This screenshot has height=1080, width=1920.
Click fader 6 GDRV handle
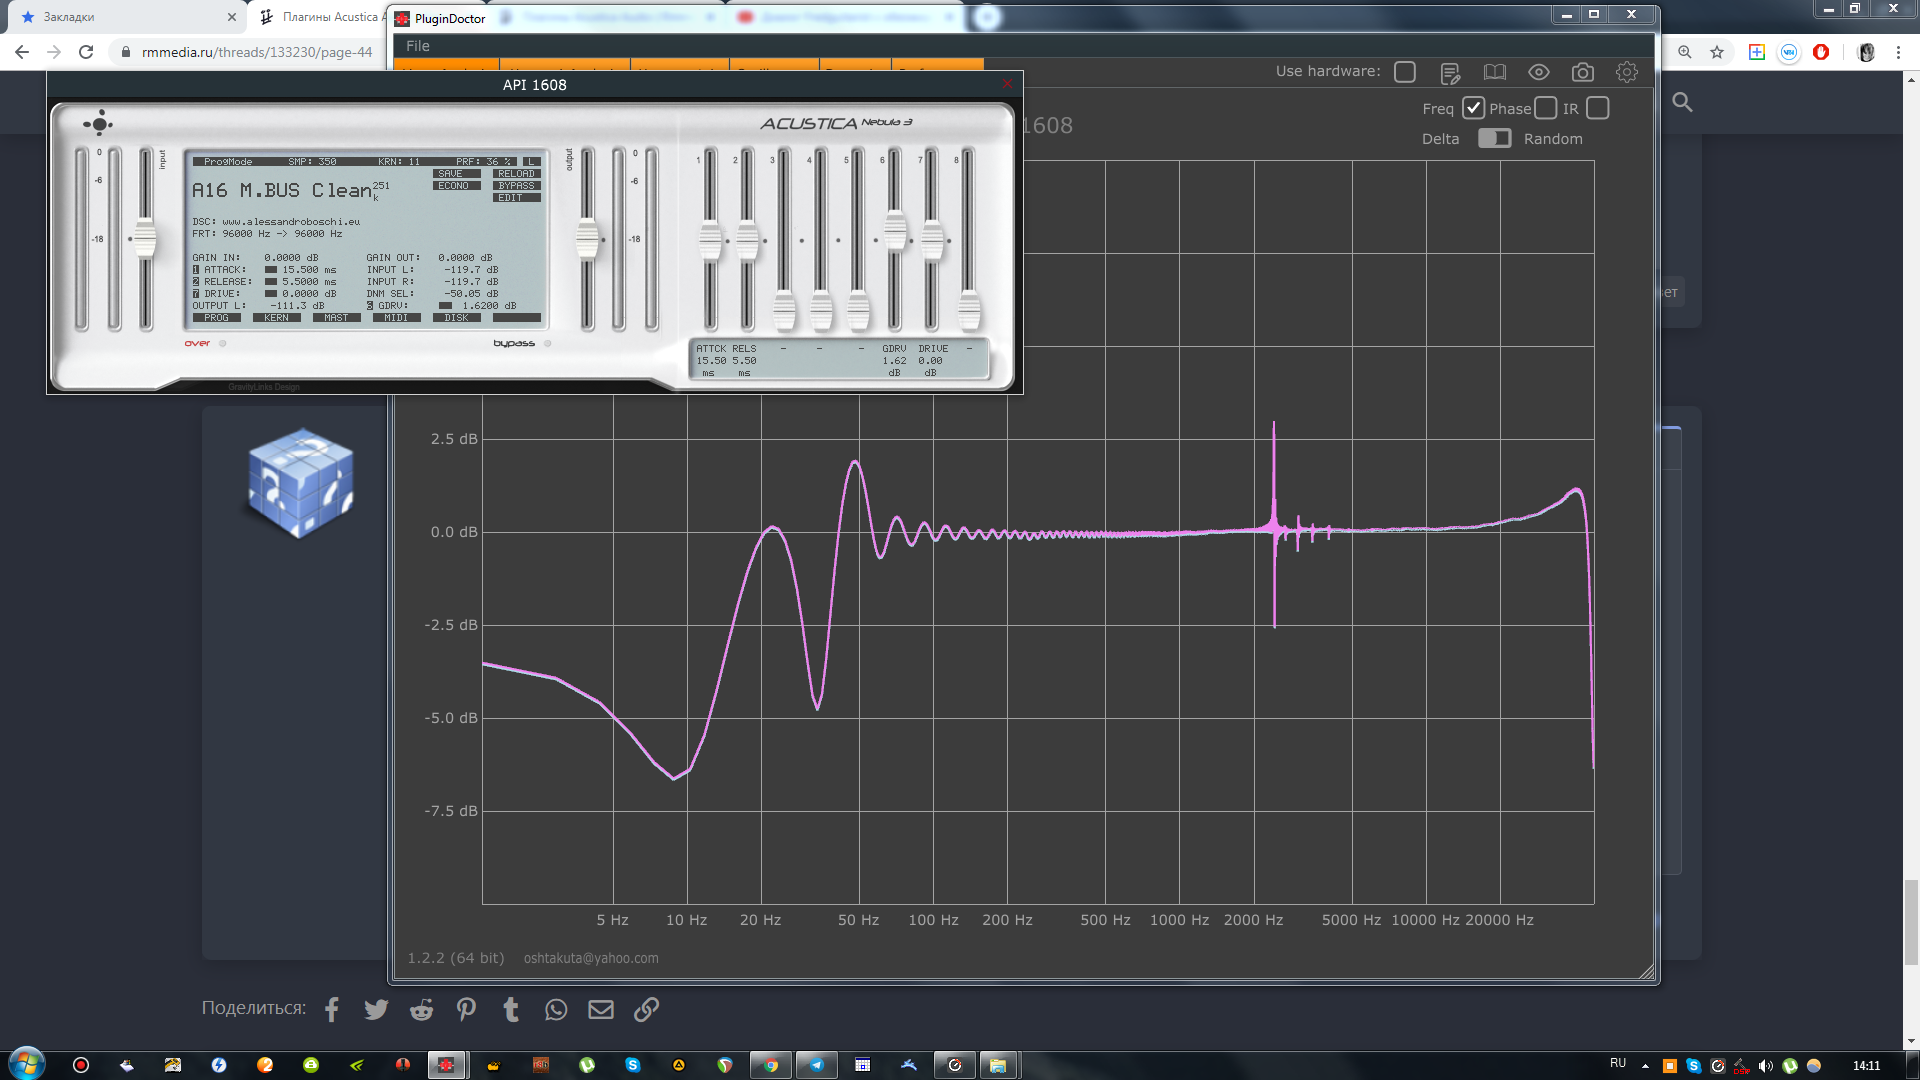[895, 230]
